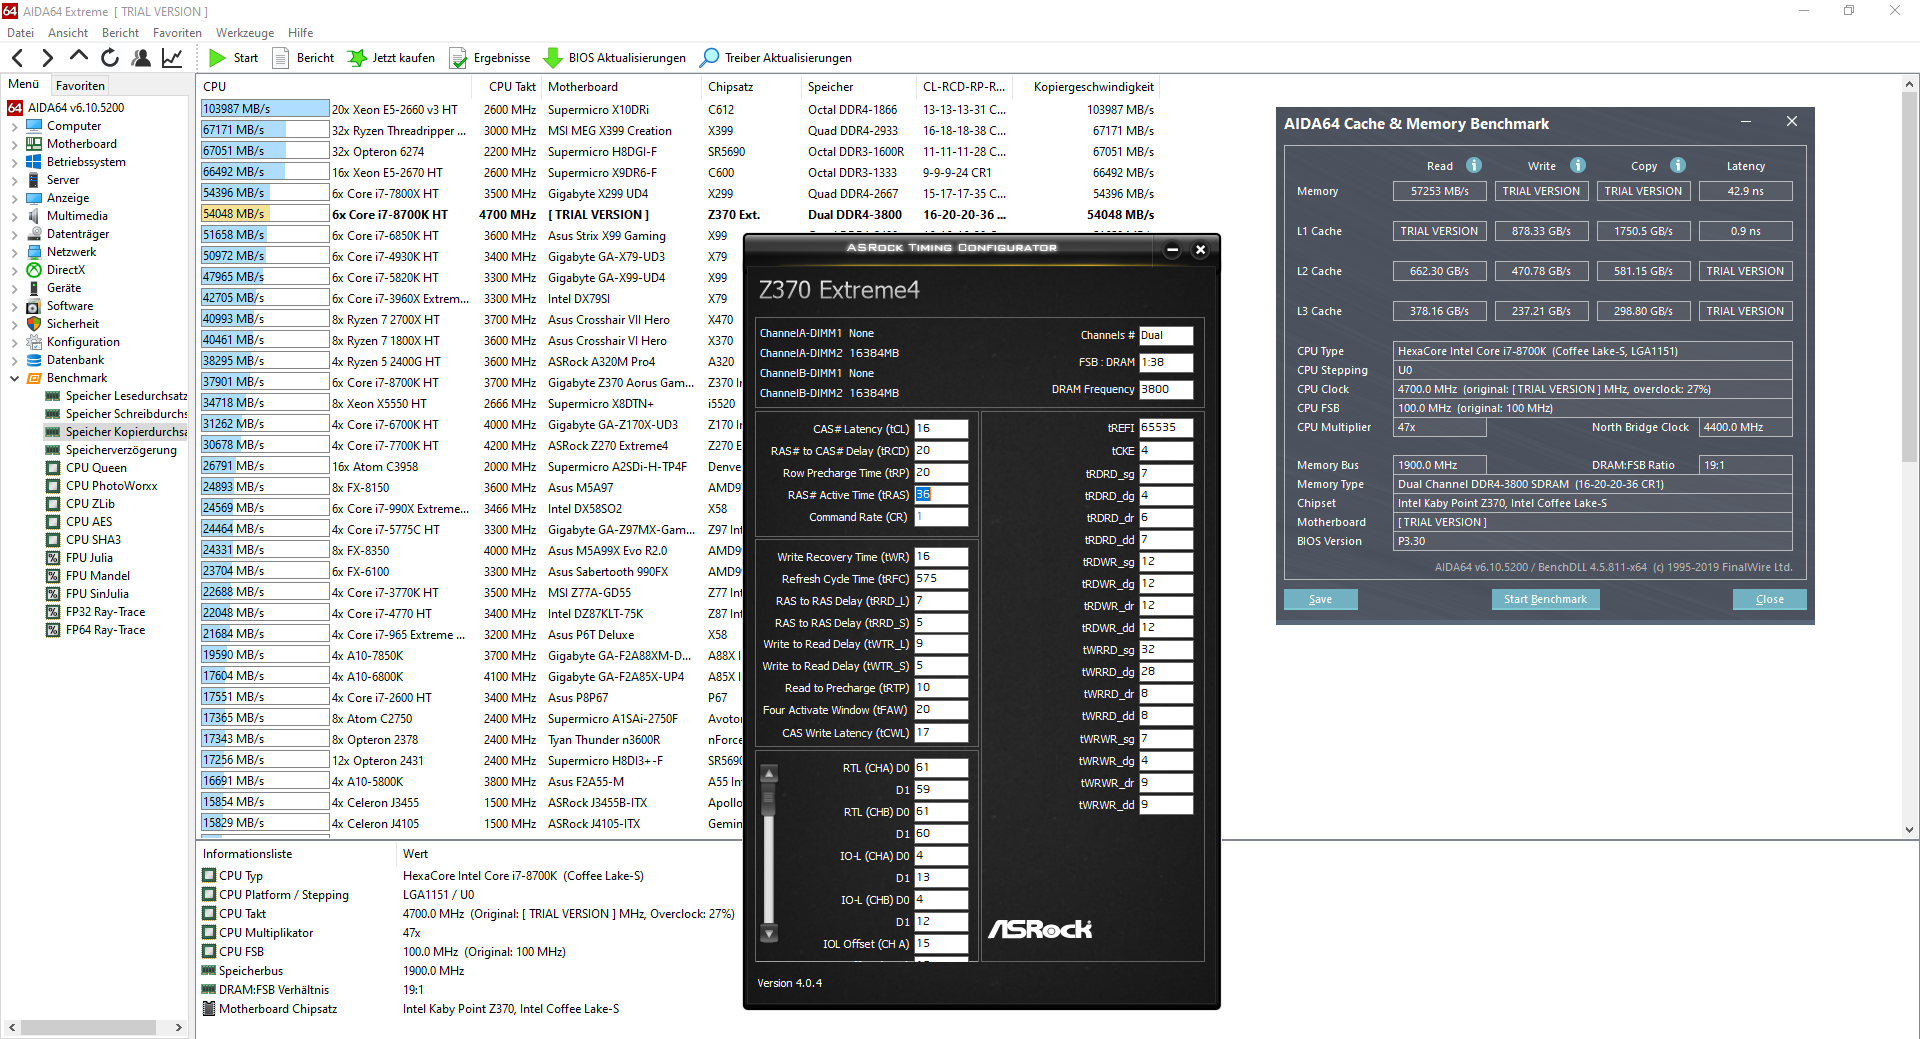Click the info icon next to Copy
The height and width of the screenshot is (1039, 1920).
[x=1678, y=165]
